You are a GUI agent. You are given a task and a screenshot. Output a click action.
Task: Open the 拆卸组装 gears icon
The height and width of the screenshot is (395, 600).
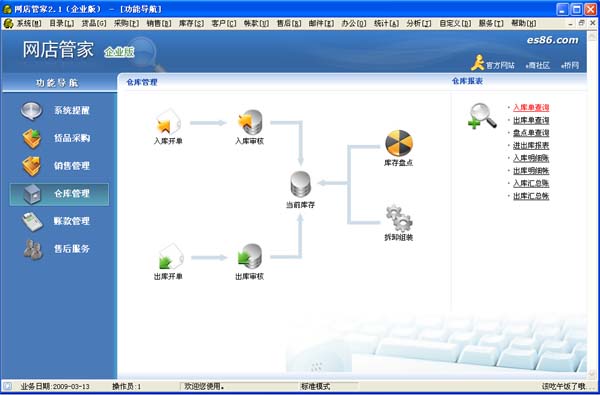pos(399,218)
